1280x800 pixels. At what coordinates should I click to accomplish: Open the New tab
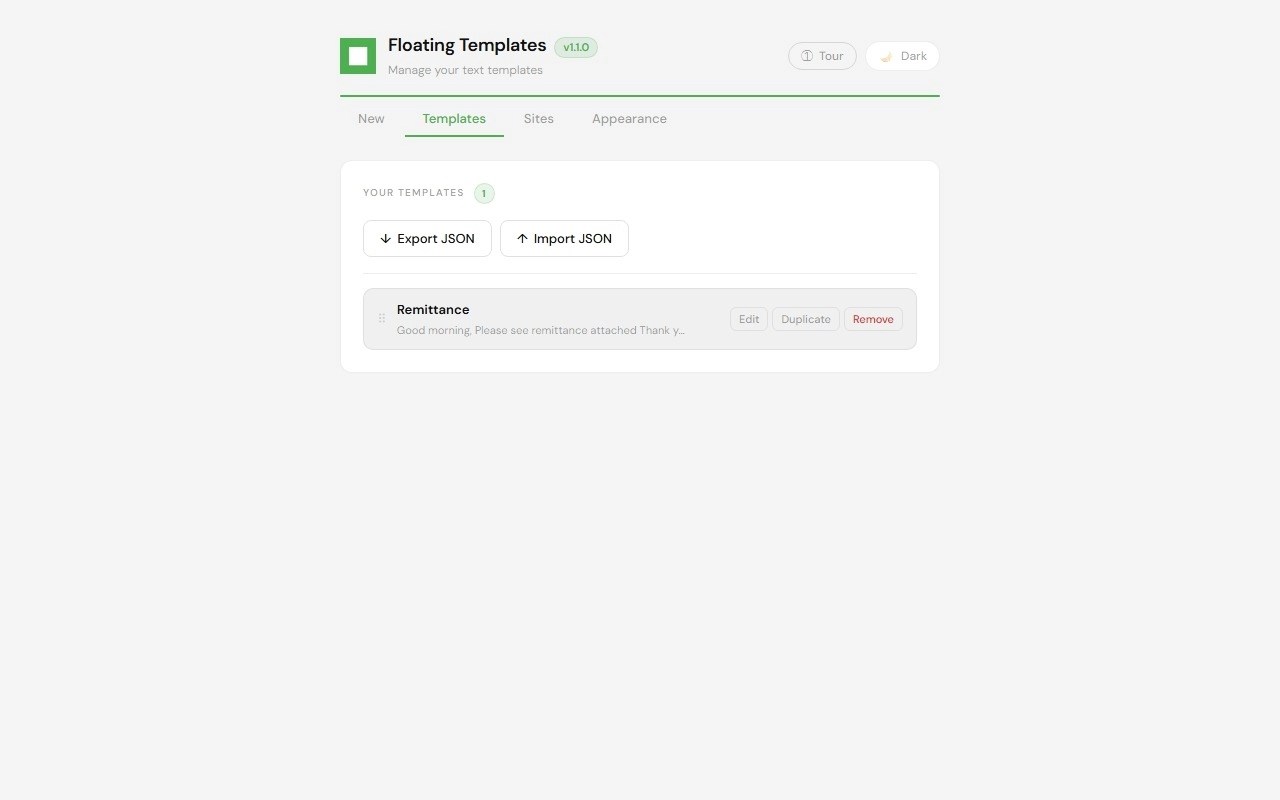[371, 118]
